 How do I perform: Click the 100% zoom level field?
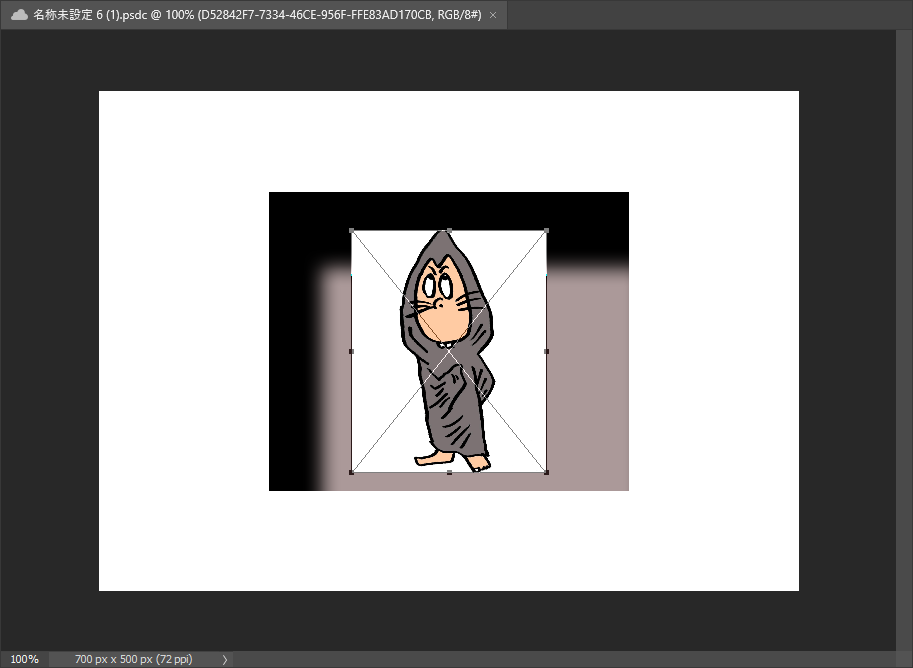(x=24, y=659)
